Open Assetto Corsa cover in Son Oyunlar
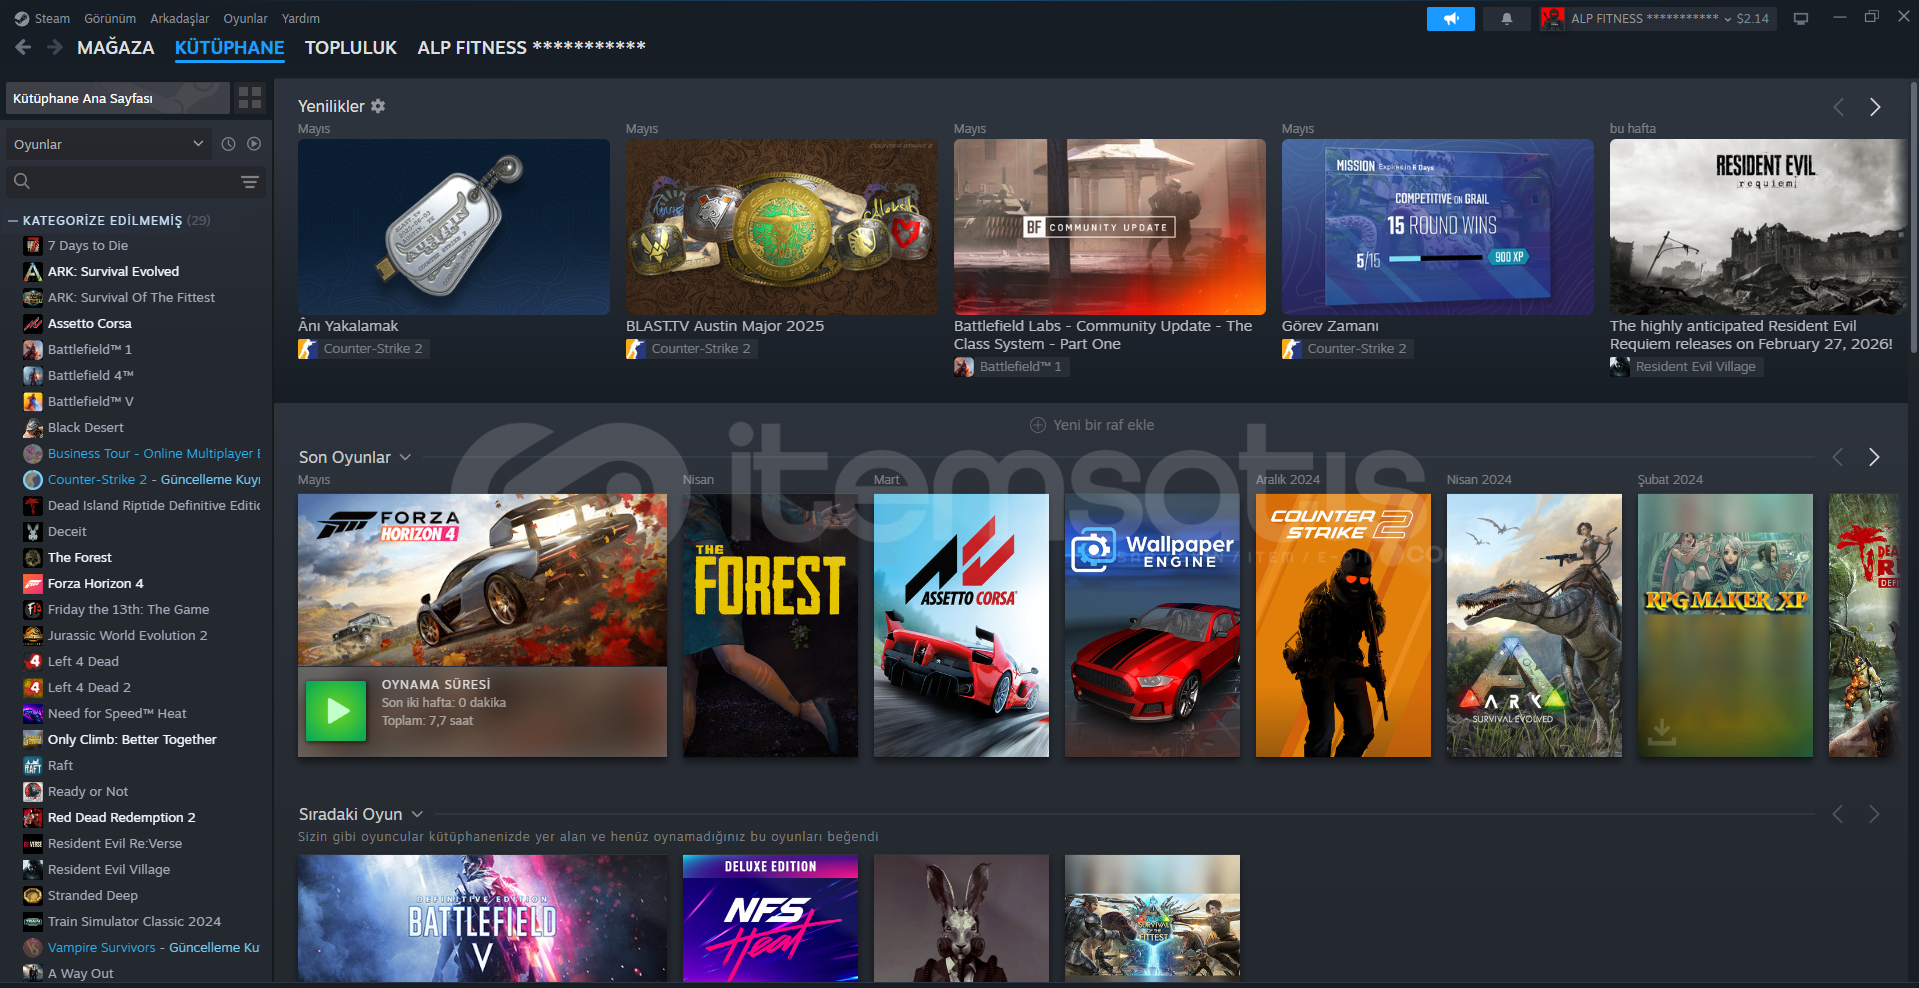 pyautogui.click(x=961, y=625)
